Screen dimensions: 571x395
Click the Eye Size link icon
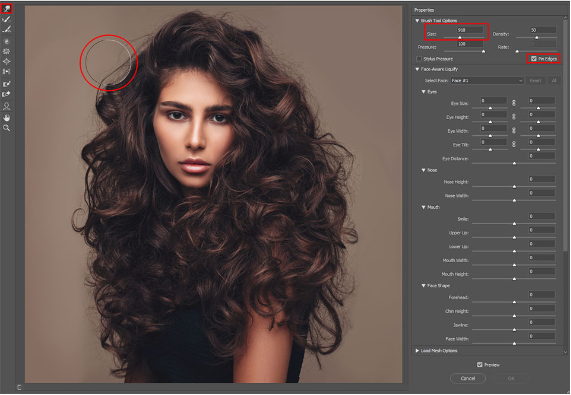[514, 103]
